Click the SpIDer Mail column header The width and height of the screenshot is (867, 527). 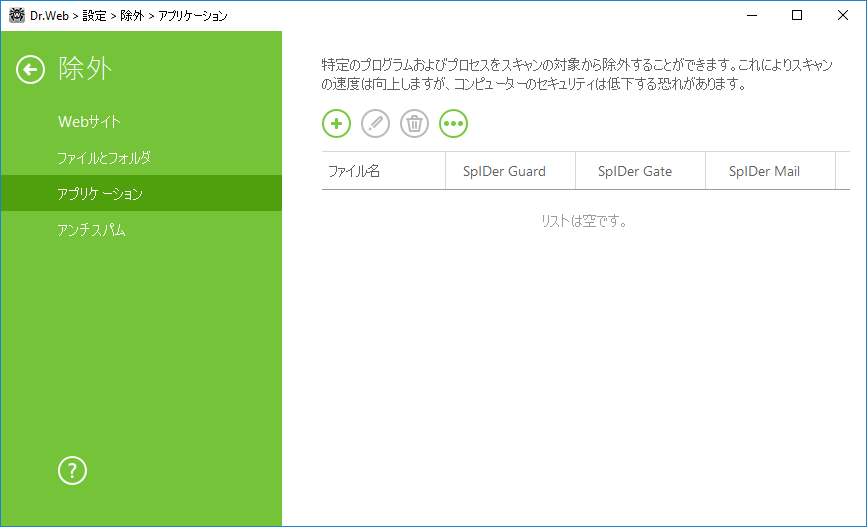(770, 171)
